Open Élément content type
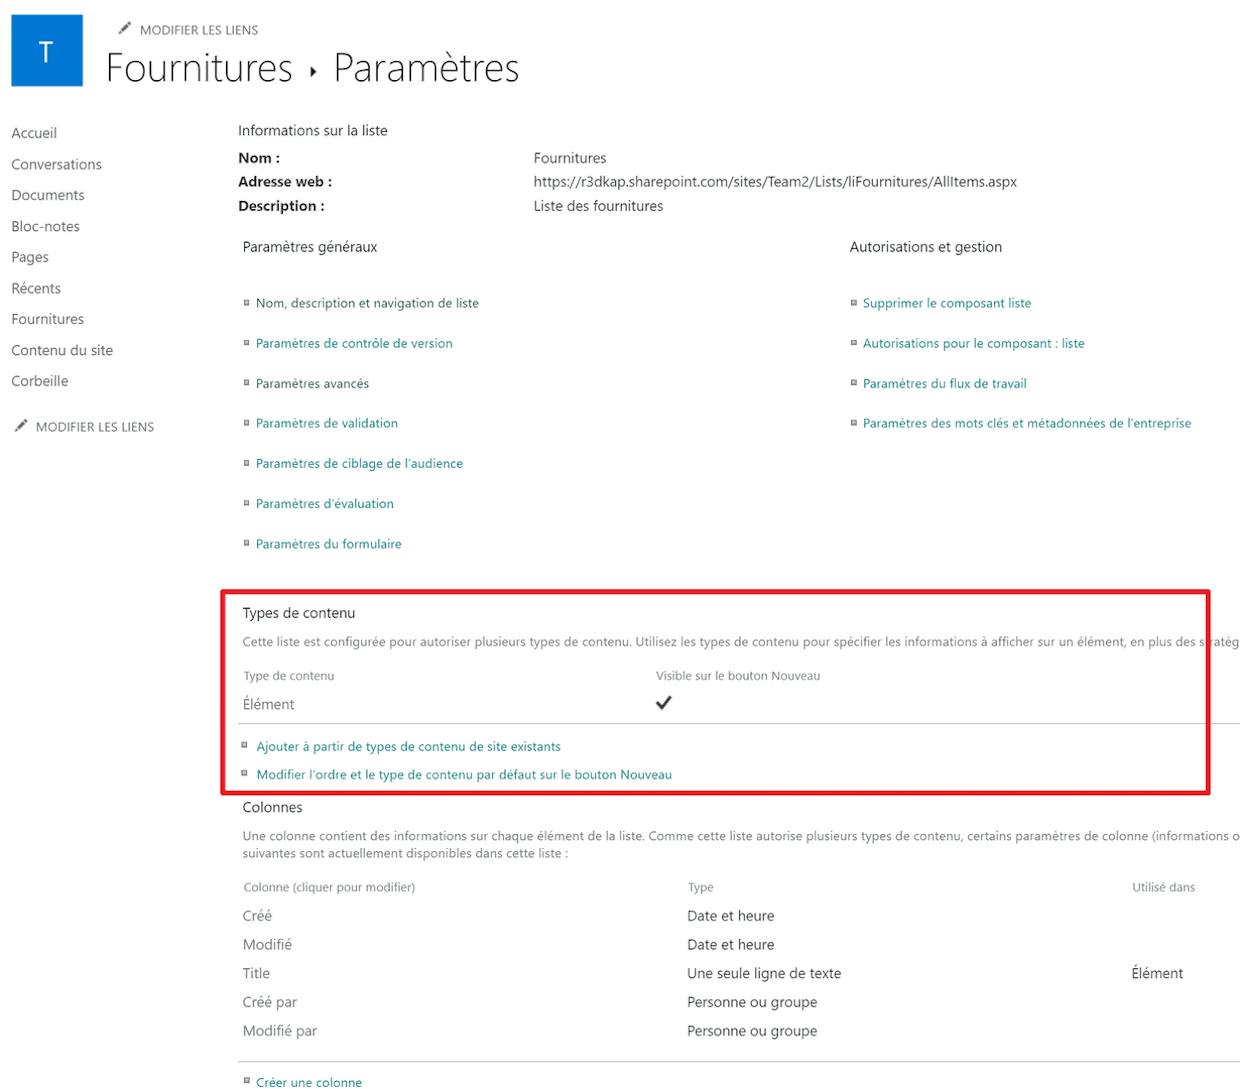The height and width of the screenshot is (1089, 1240). click(269, 704)
